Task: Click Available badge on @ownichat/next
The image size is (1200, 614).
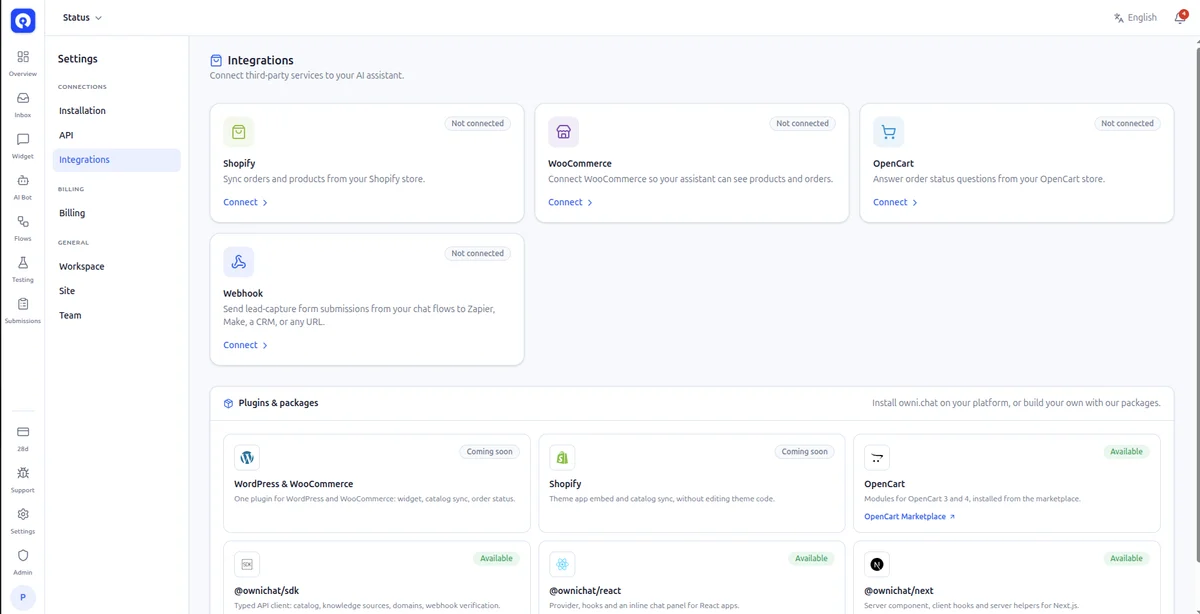Action: 1127,559
